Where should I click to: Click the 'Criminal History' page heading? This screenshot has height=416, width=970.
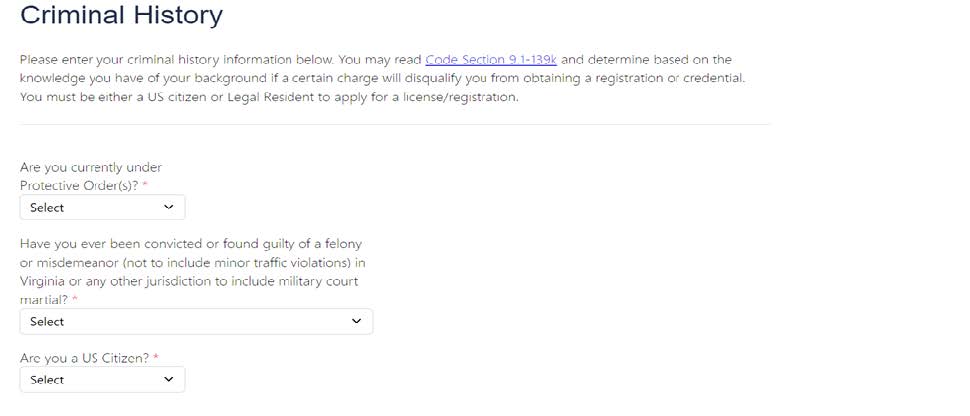[x=121, y=16]
